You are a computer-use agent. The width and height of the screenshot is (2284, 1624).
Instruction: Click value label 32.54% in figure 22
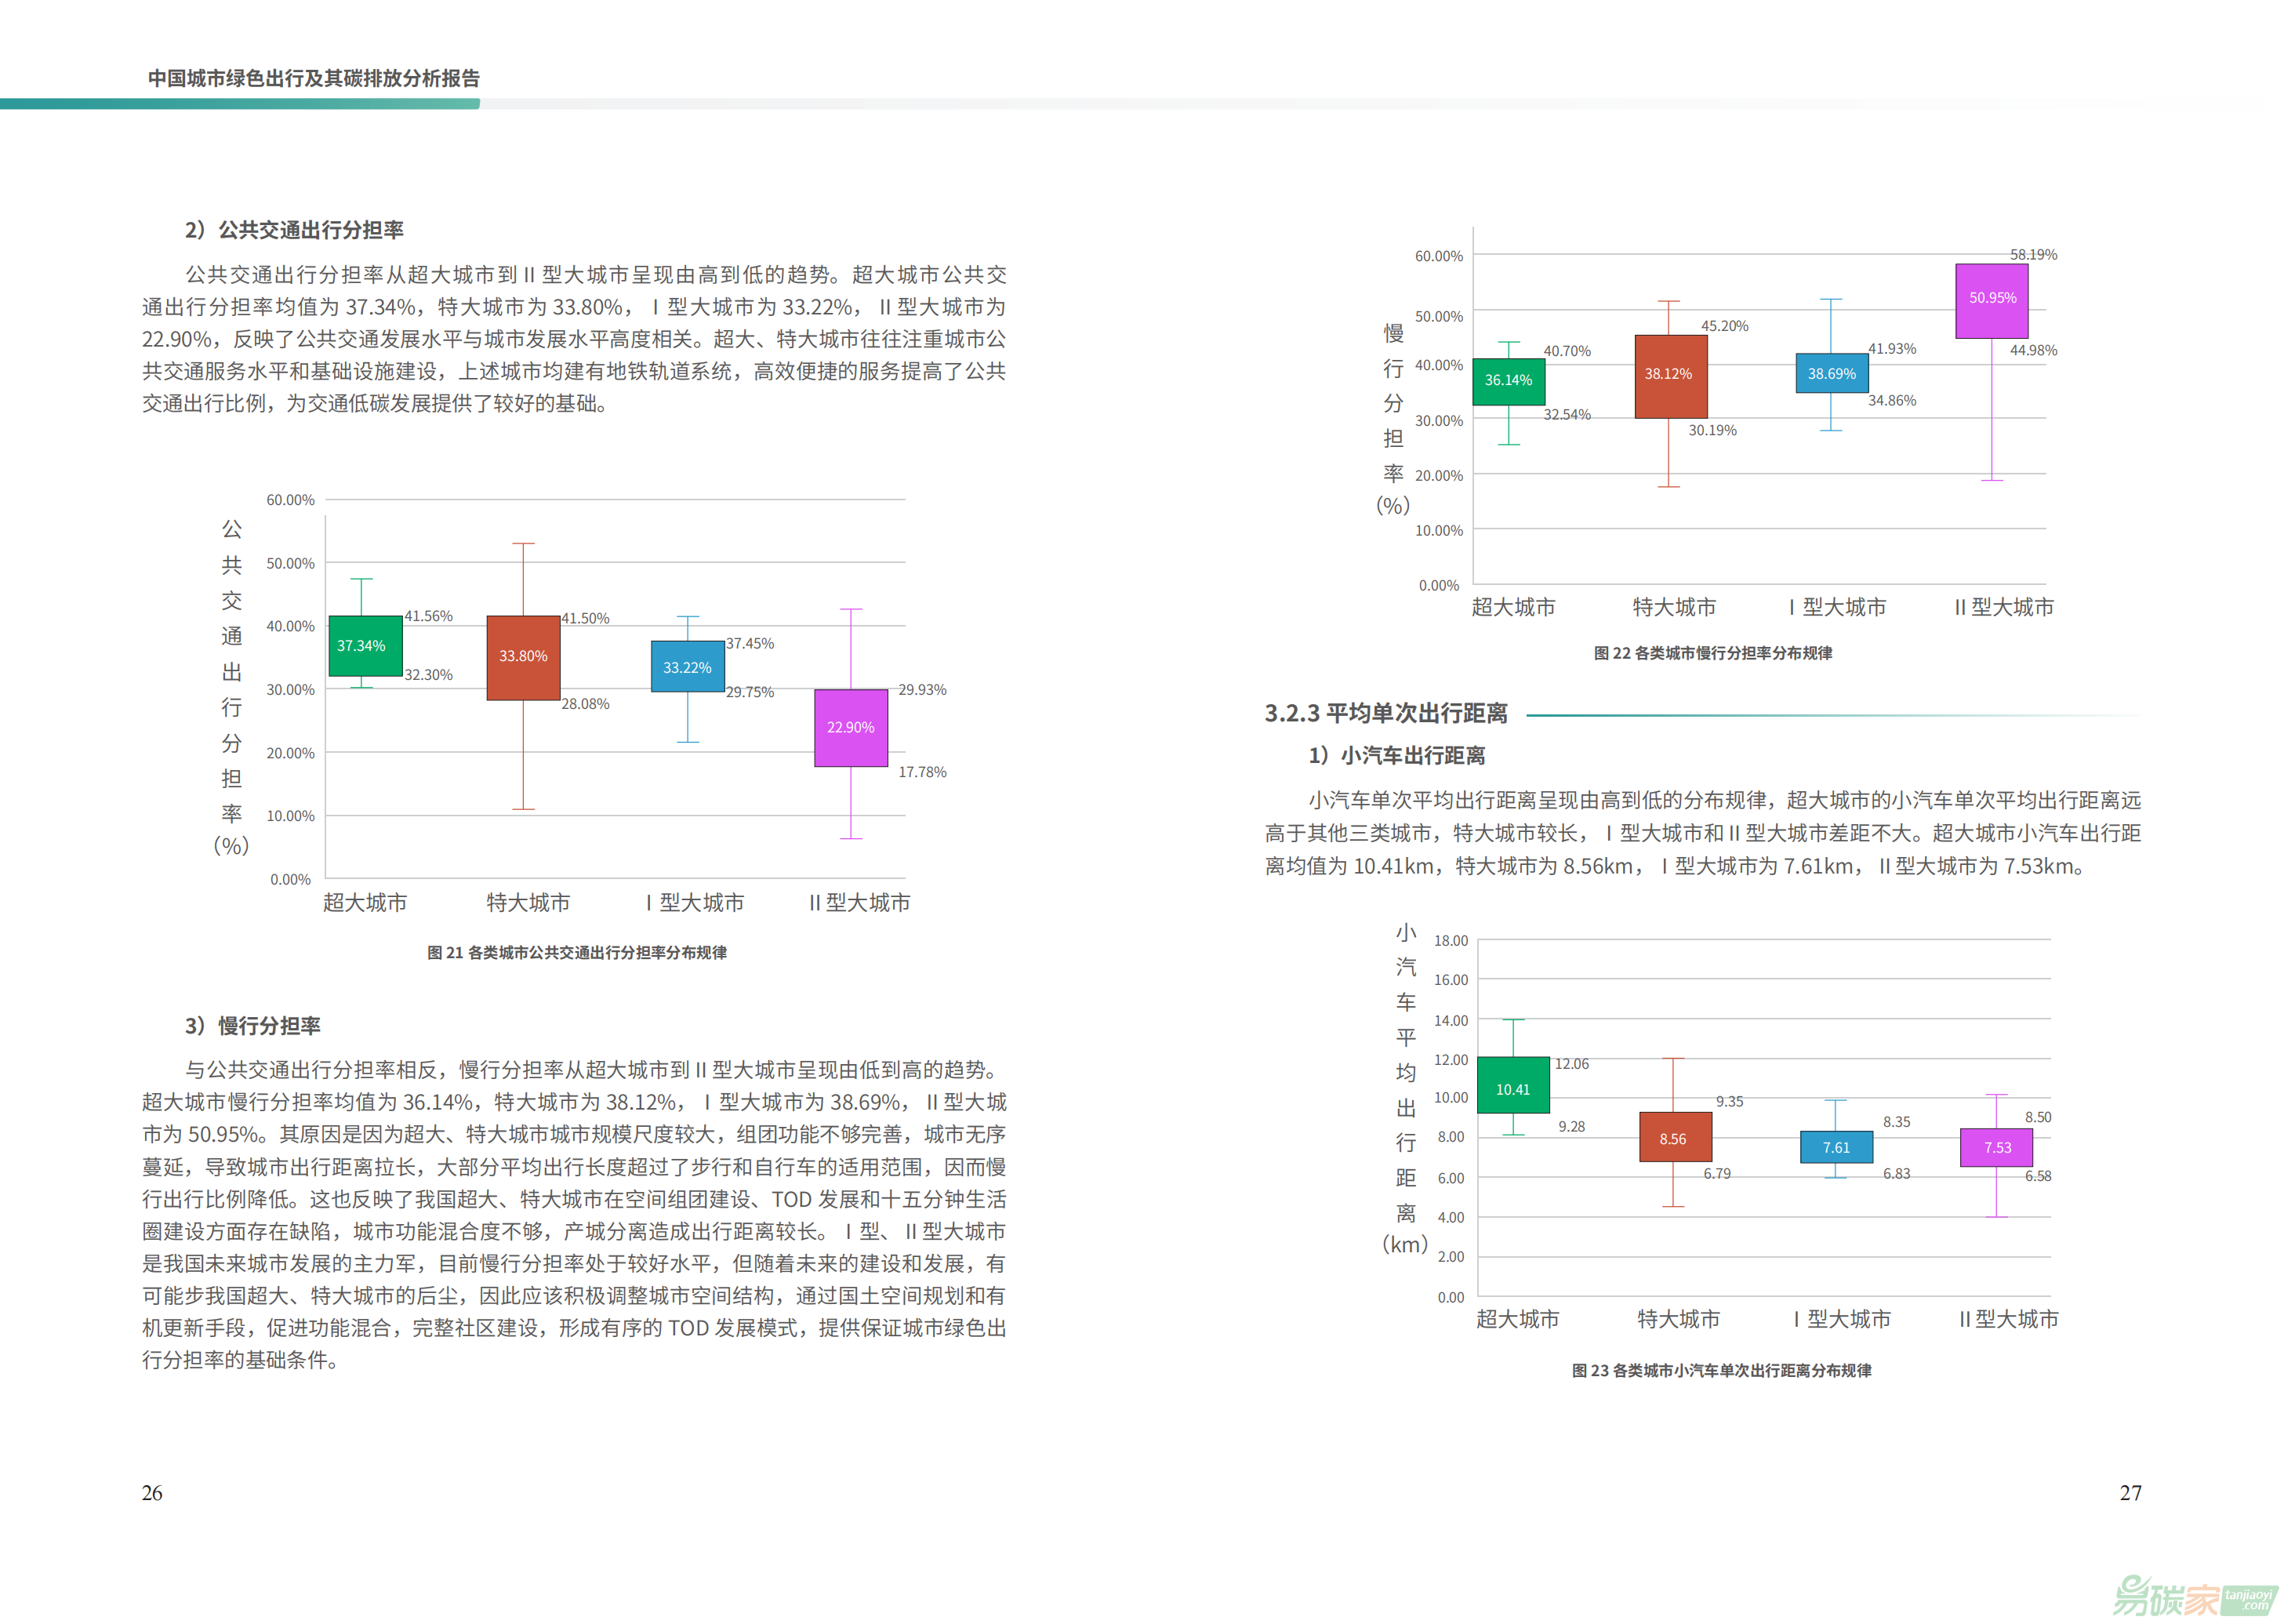point(1566,414)
